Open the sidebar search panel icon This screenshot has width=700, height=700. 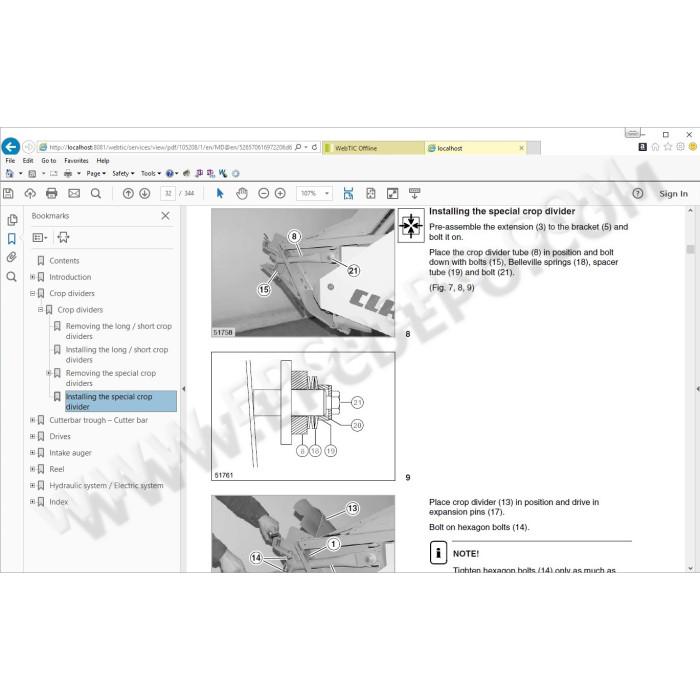click(12, 277)
